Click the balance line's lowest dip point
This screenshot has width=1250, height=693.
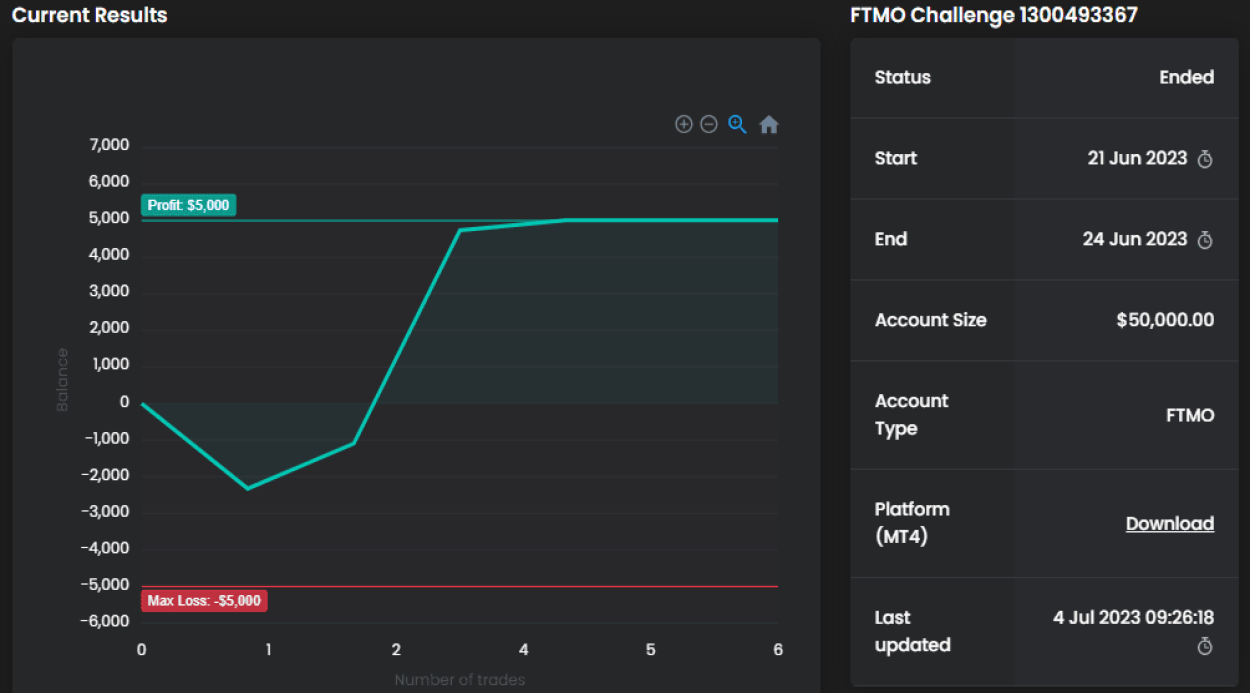click(247, 488)
